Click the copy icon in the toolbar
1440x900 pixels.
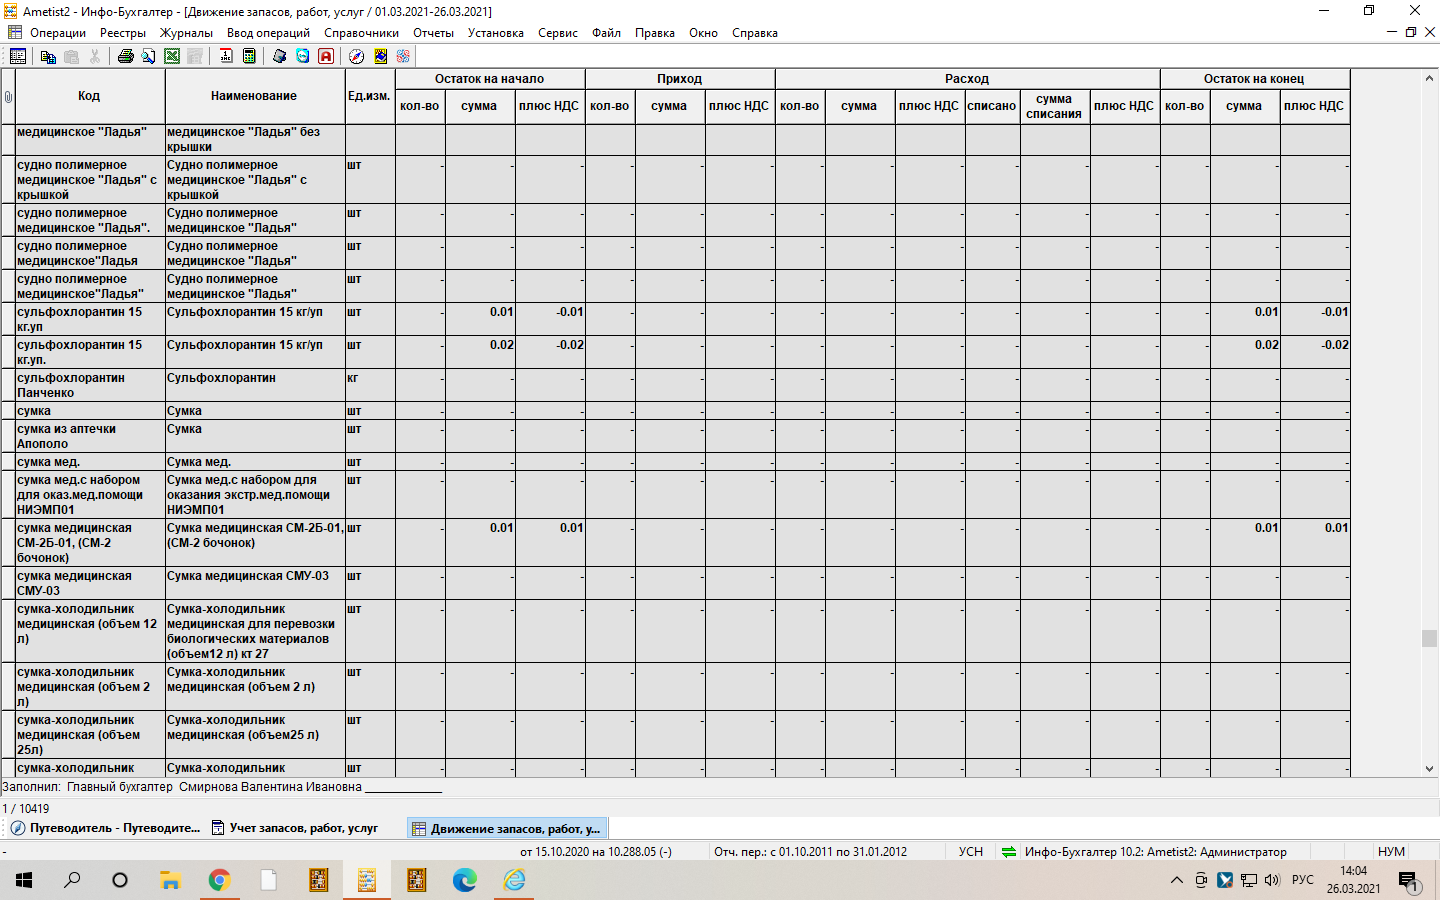click(x=48, y=57)
